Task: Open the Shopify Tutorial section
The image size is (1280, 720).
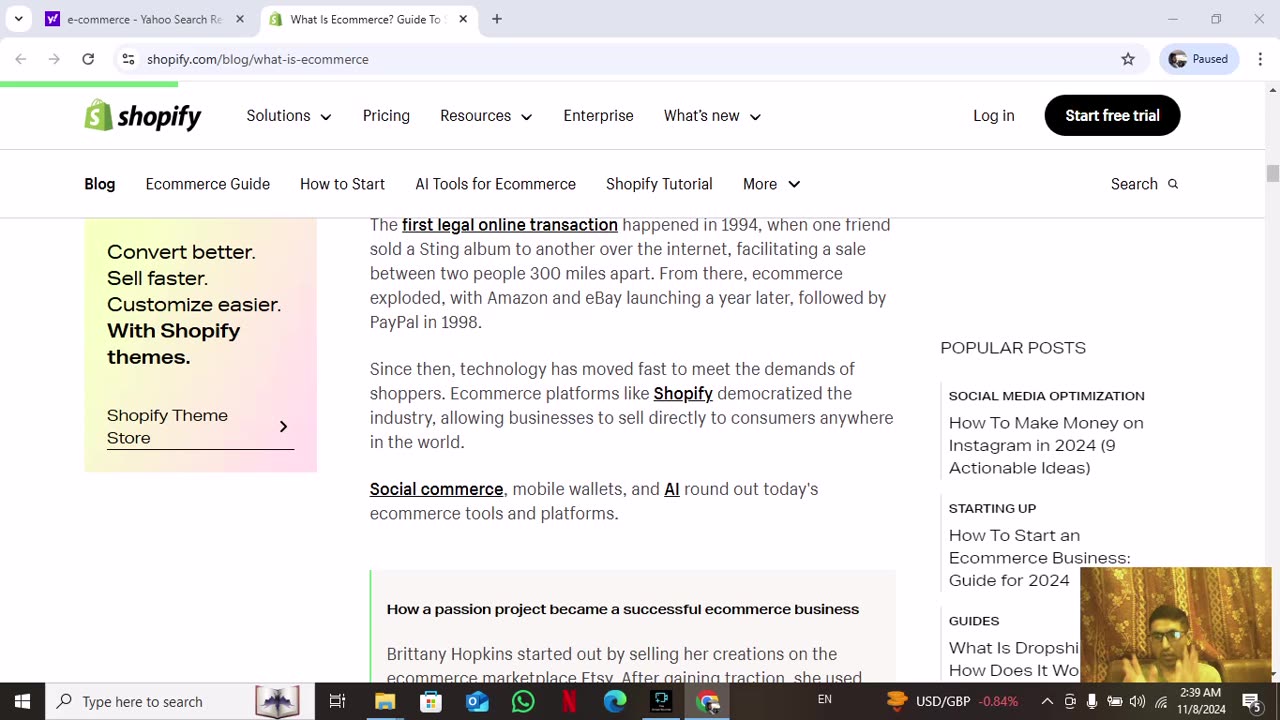Action: coord(659,184)
